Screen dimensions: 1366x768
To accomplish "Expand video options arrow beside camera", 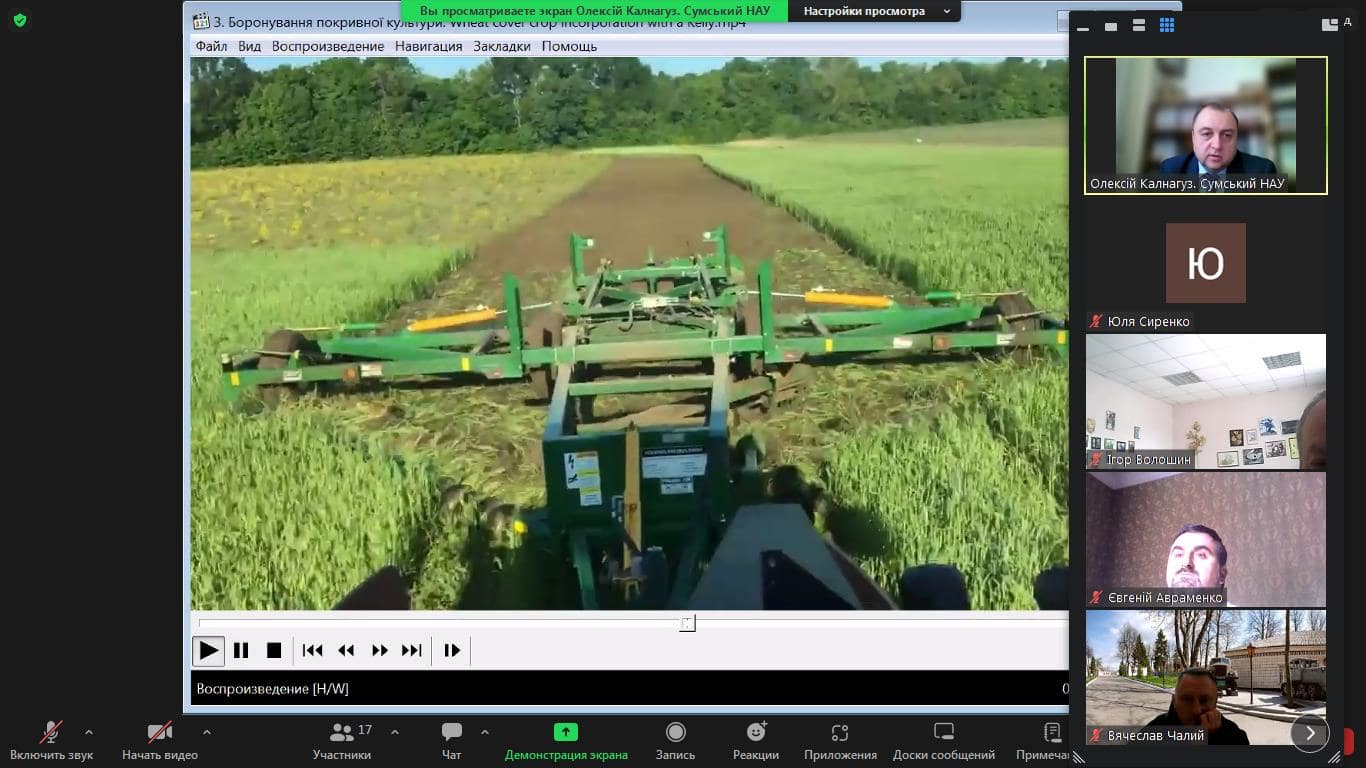I will coord(207,732).
